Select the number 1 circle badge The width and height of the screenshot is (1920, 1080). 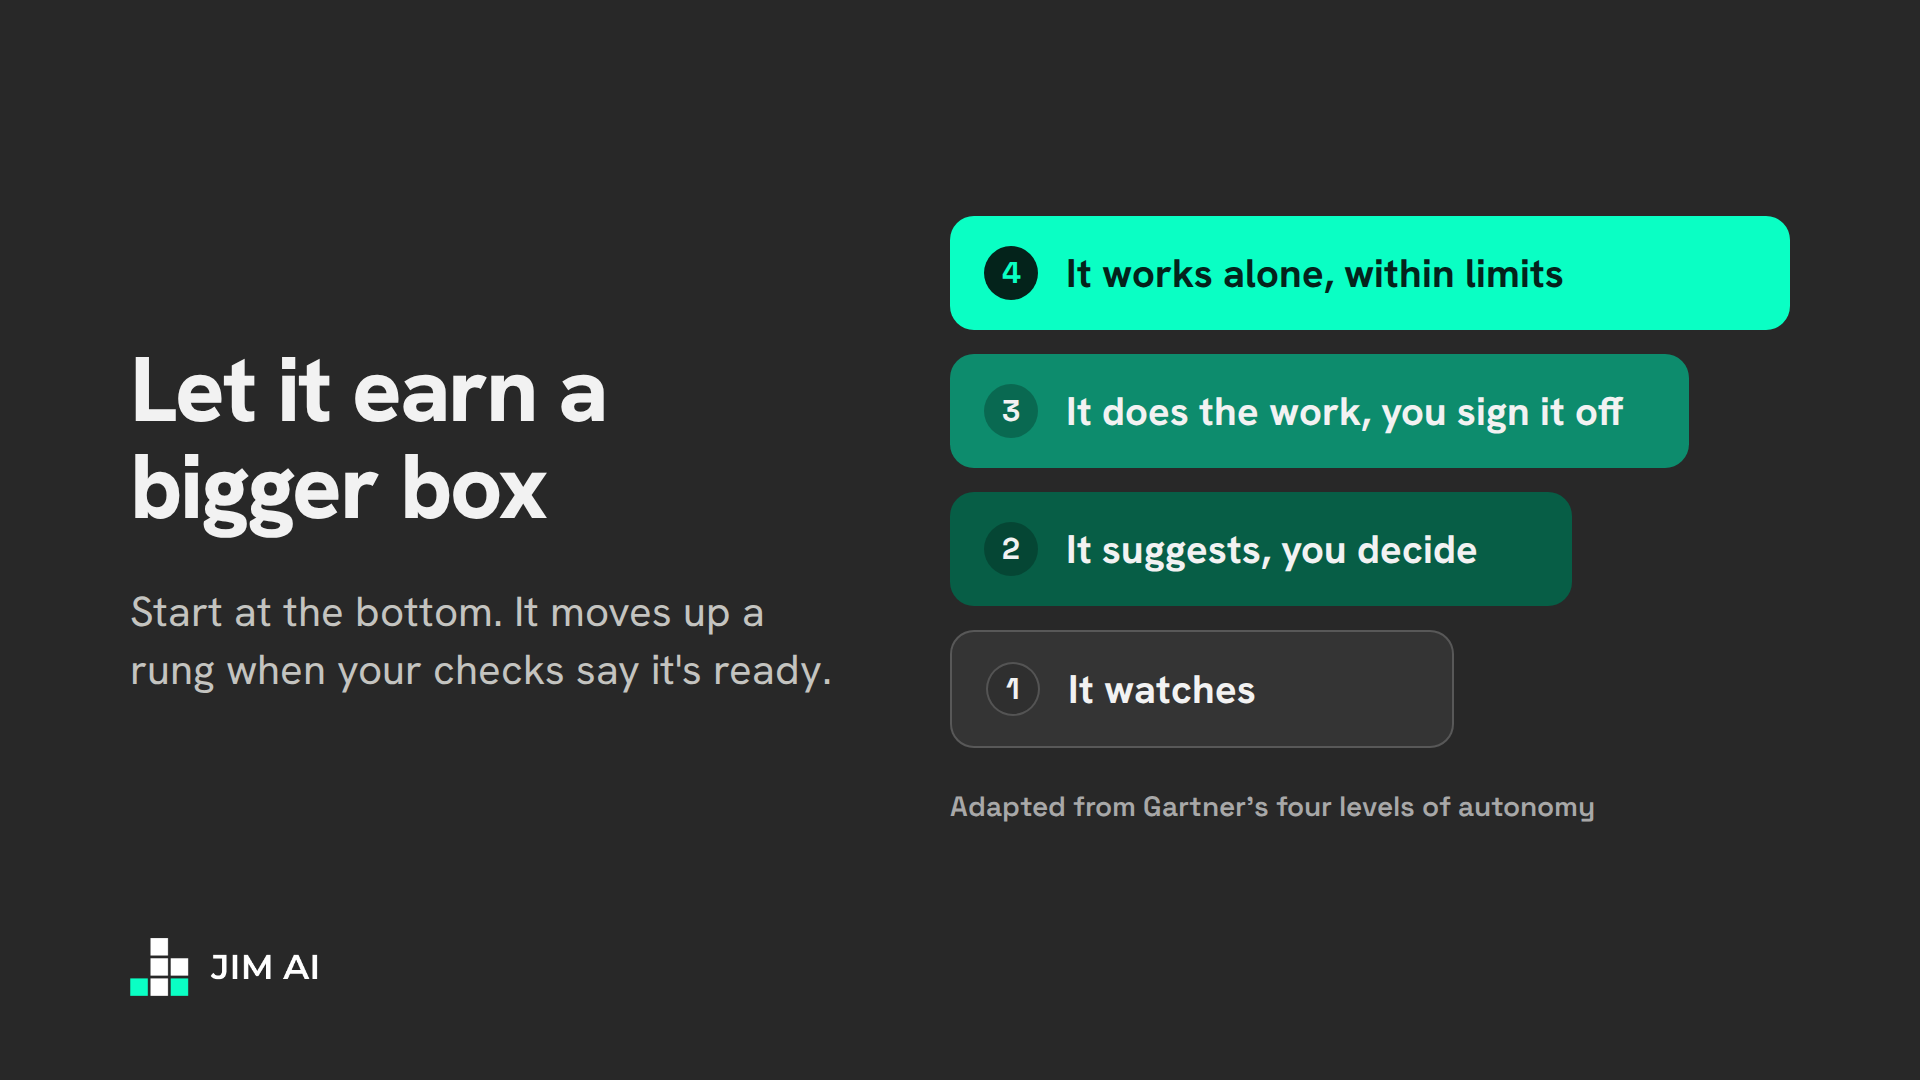click(x=1013, y=689)
